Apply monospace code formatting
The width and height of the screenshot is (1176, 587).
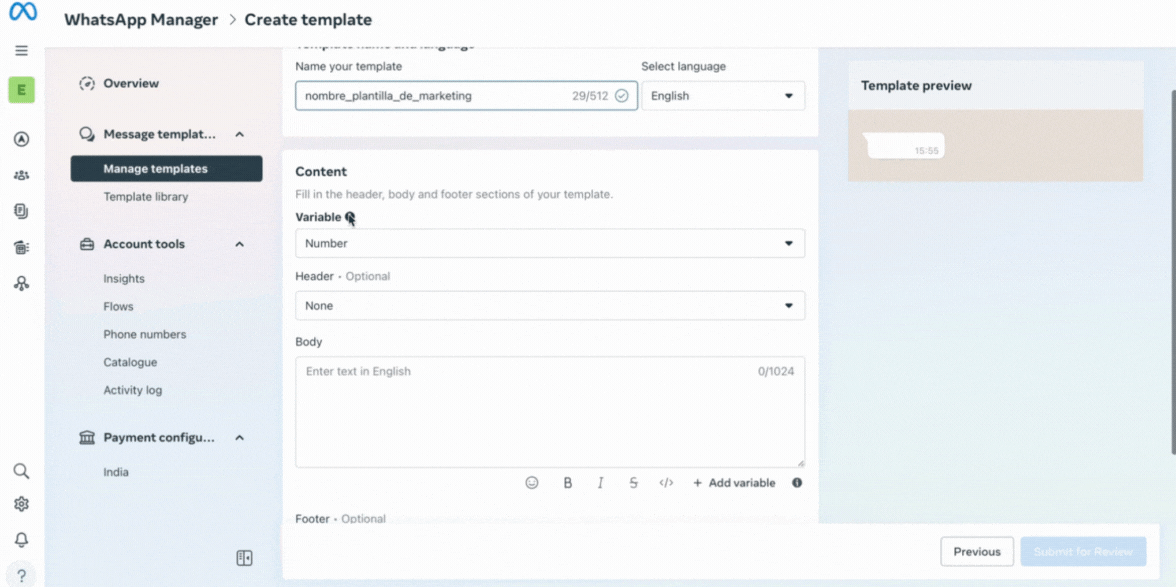click(x=666, y=483)
